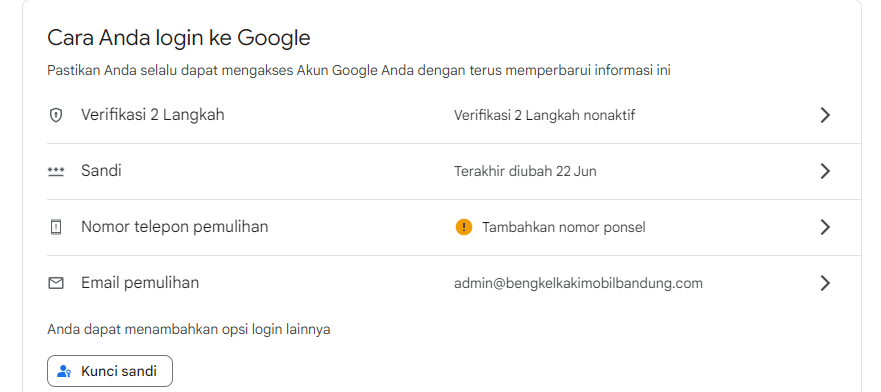
Task: Open Email pemulihan chevron arrow
Action: (825, 283)
